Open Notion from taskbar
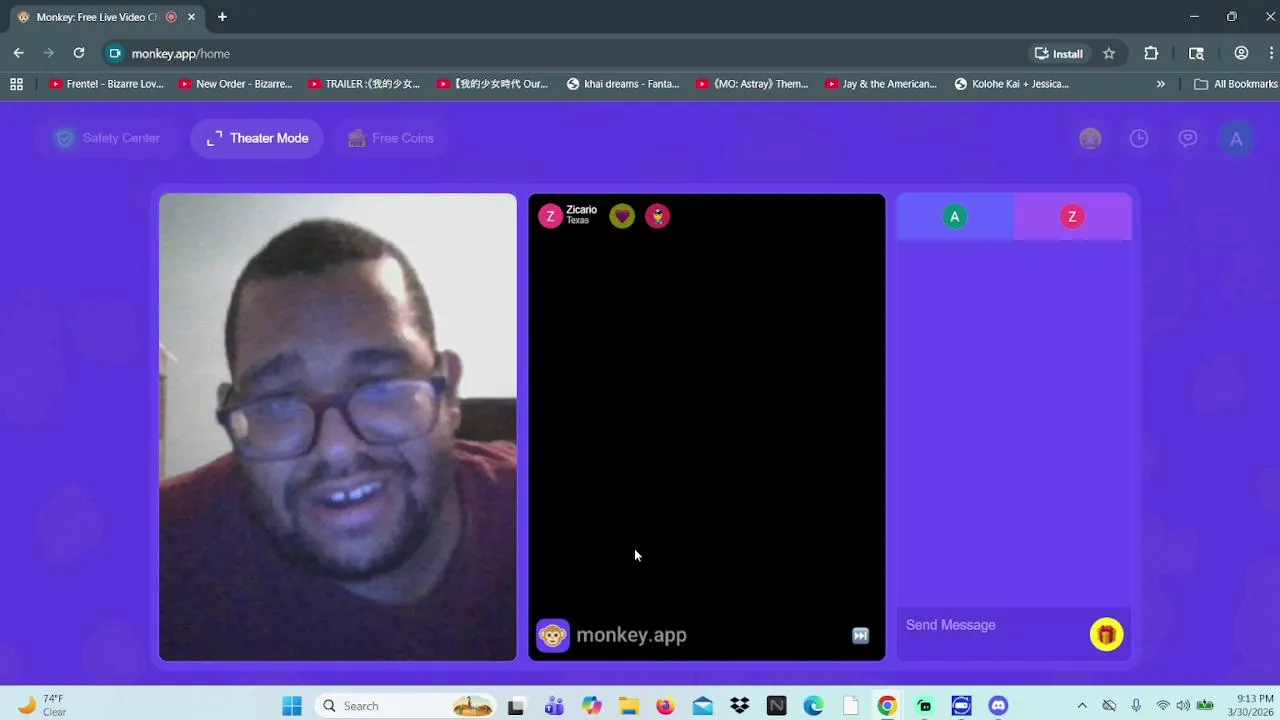Screen dimensions: 1280x720 pos(777,706)
